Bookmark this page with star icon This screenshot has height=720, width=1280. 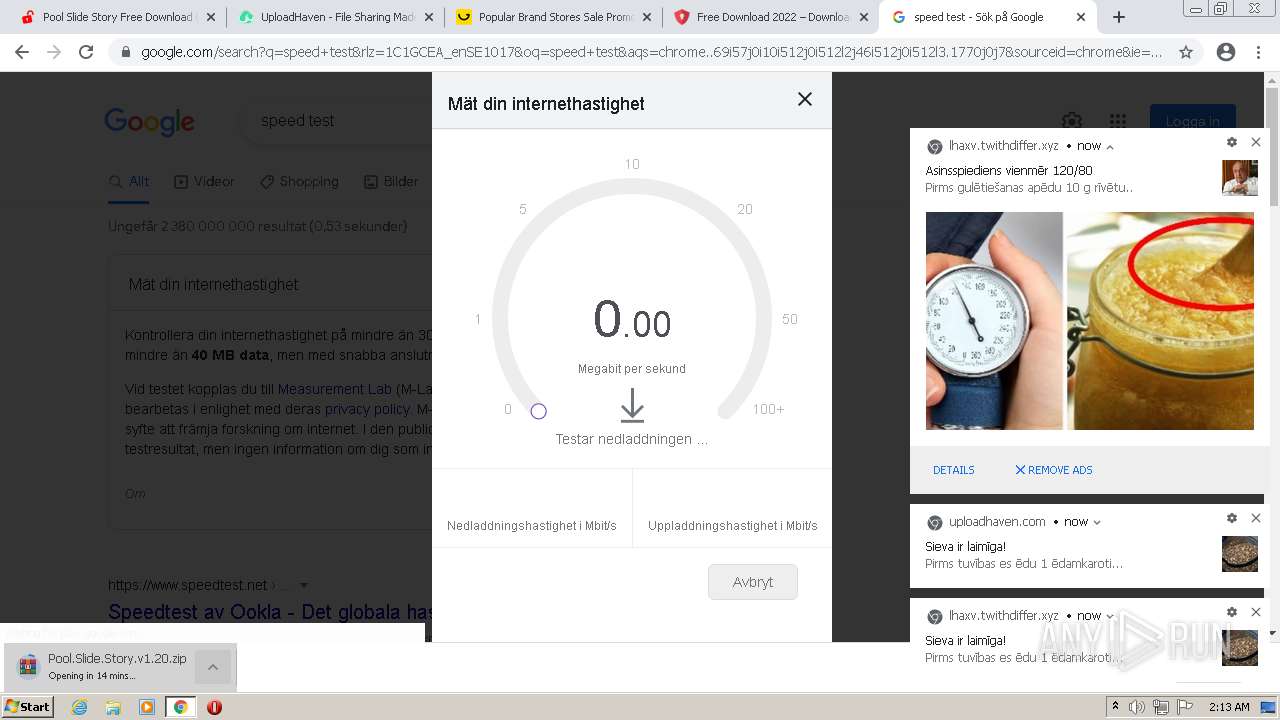click(1186, 52)
